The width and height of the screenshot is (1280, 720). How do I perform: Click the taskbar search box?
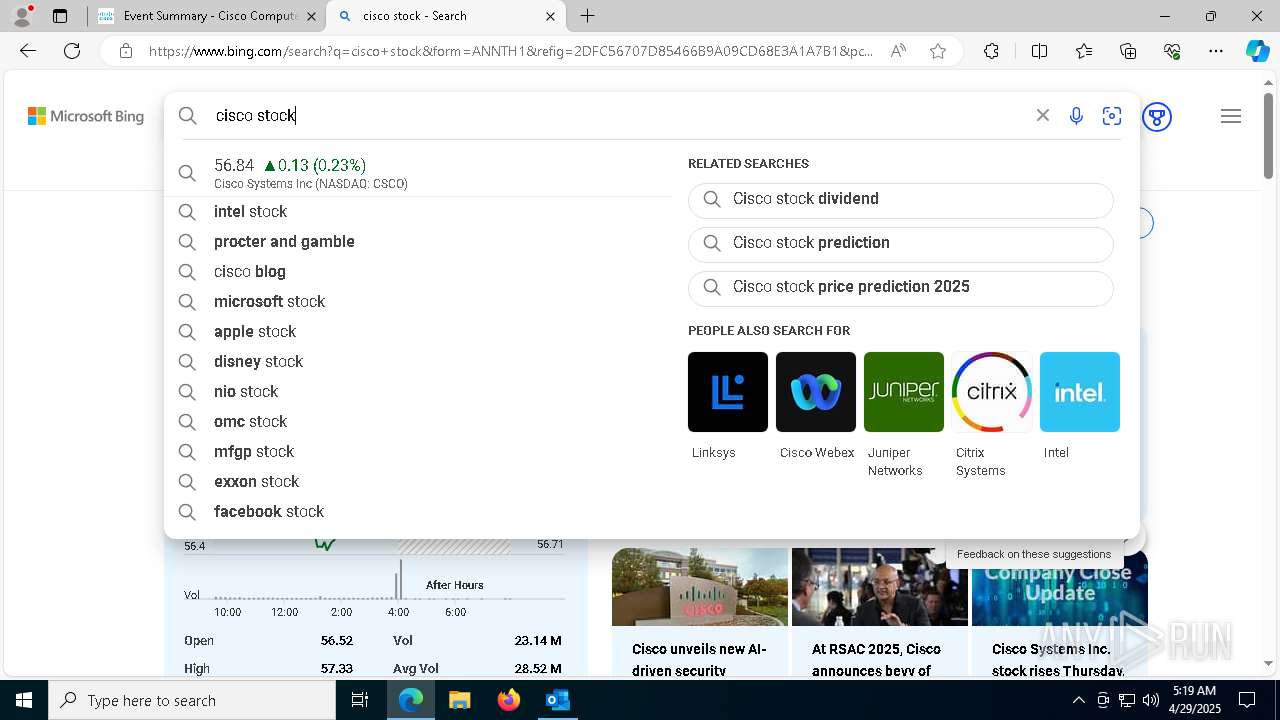click(x=192, y=700)
